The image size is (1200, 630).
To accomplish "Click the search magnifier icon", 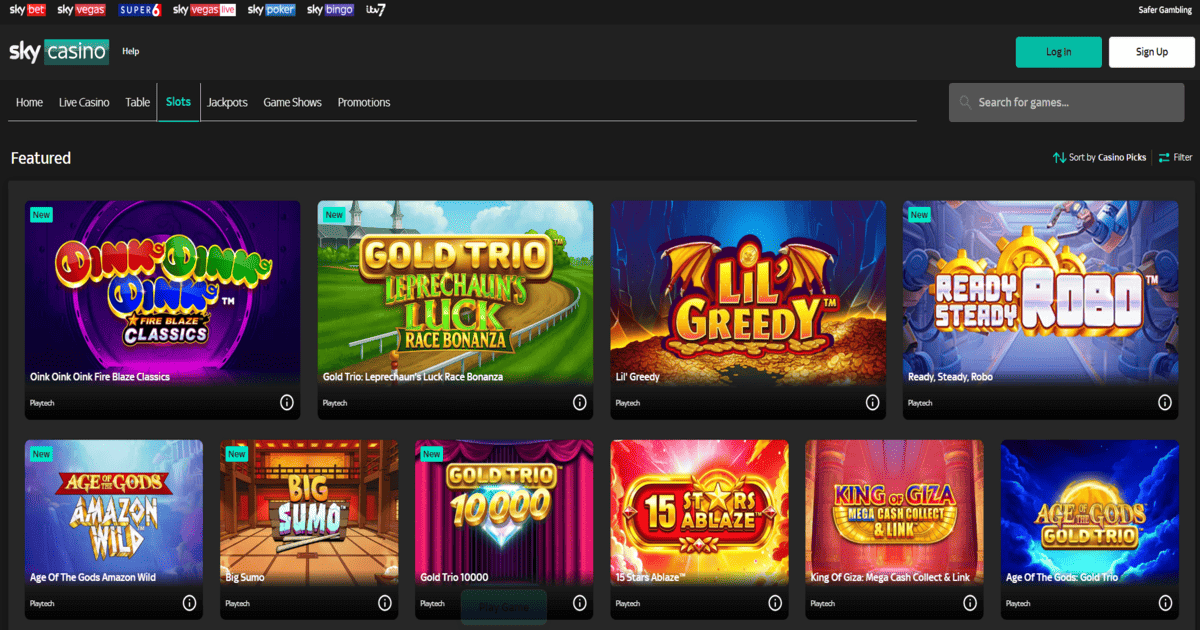I will tap(965, 102).
